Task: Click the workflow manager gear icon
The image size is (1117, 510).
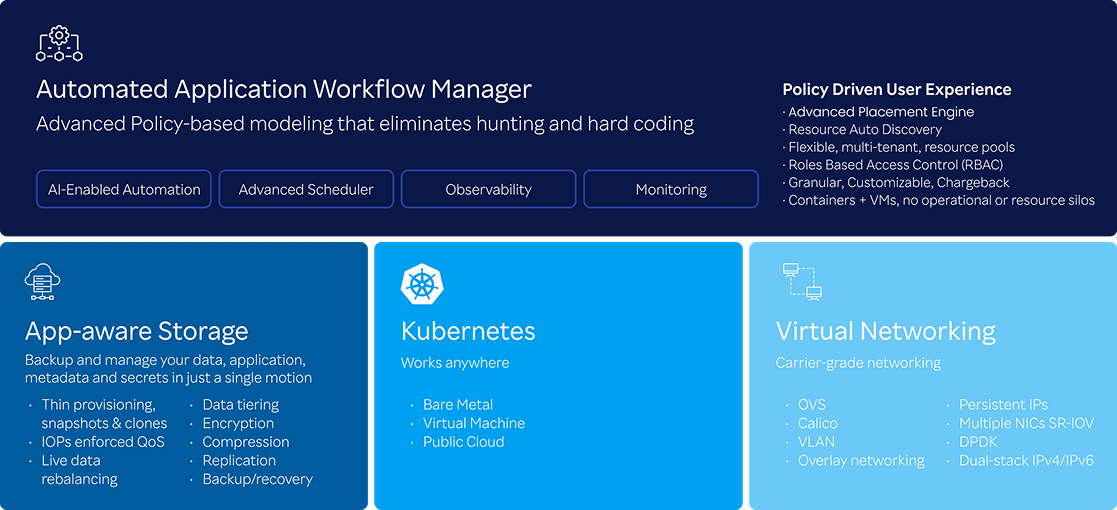Action: point(59,44)
